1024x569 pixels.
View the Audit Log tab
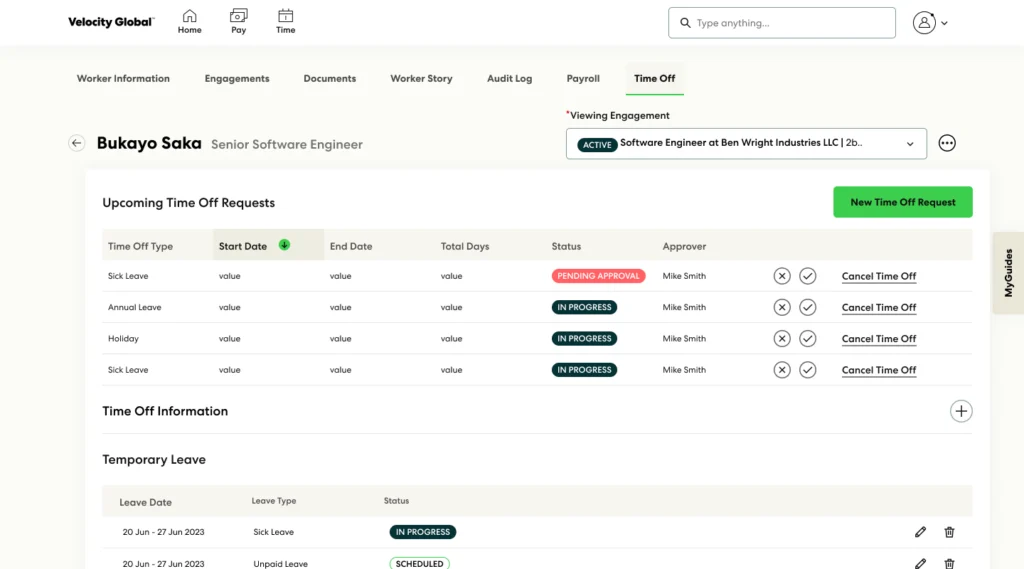click(509, 78)
